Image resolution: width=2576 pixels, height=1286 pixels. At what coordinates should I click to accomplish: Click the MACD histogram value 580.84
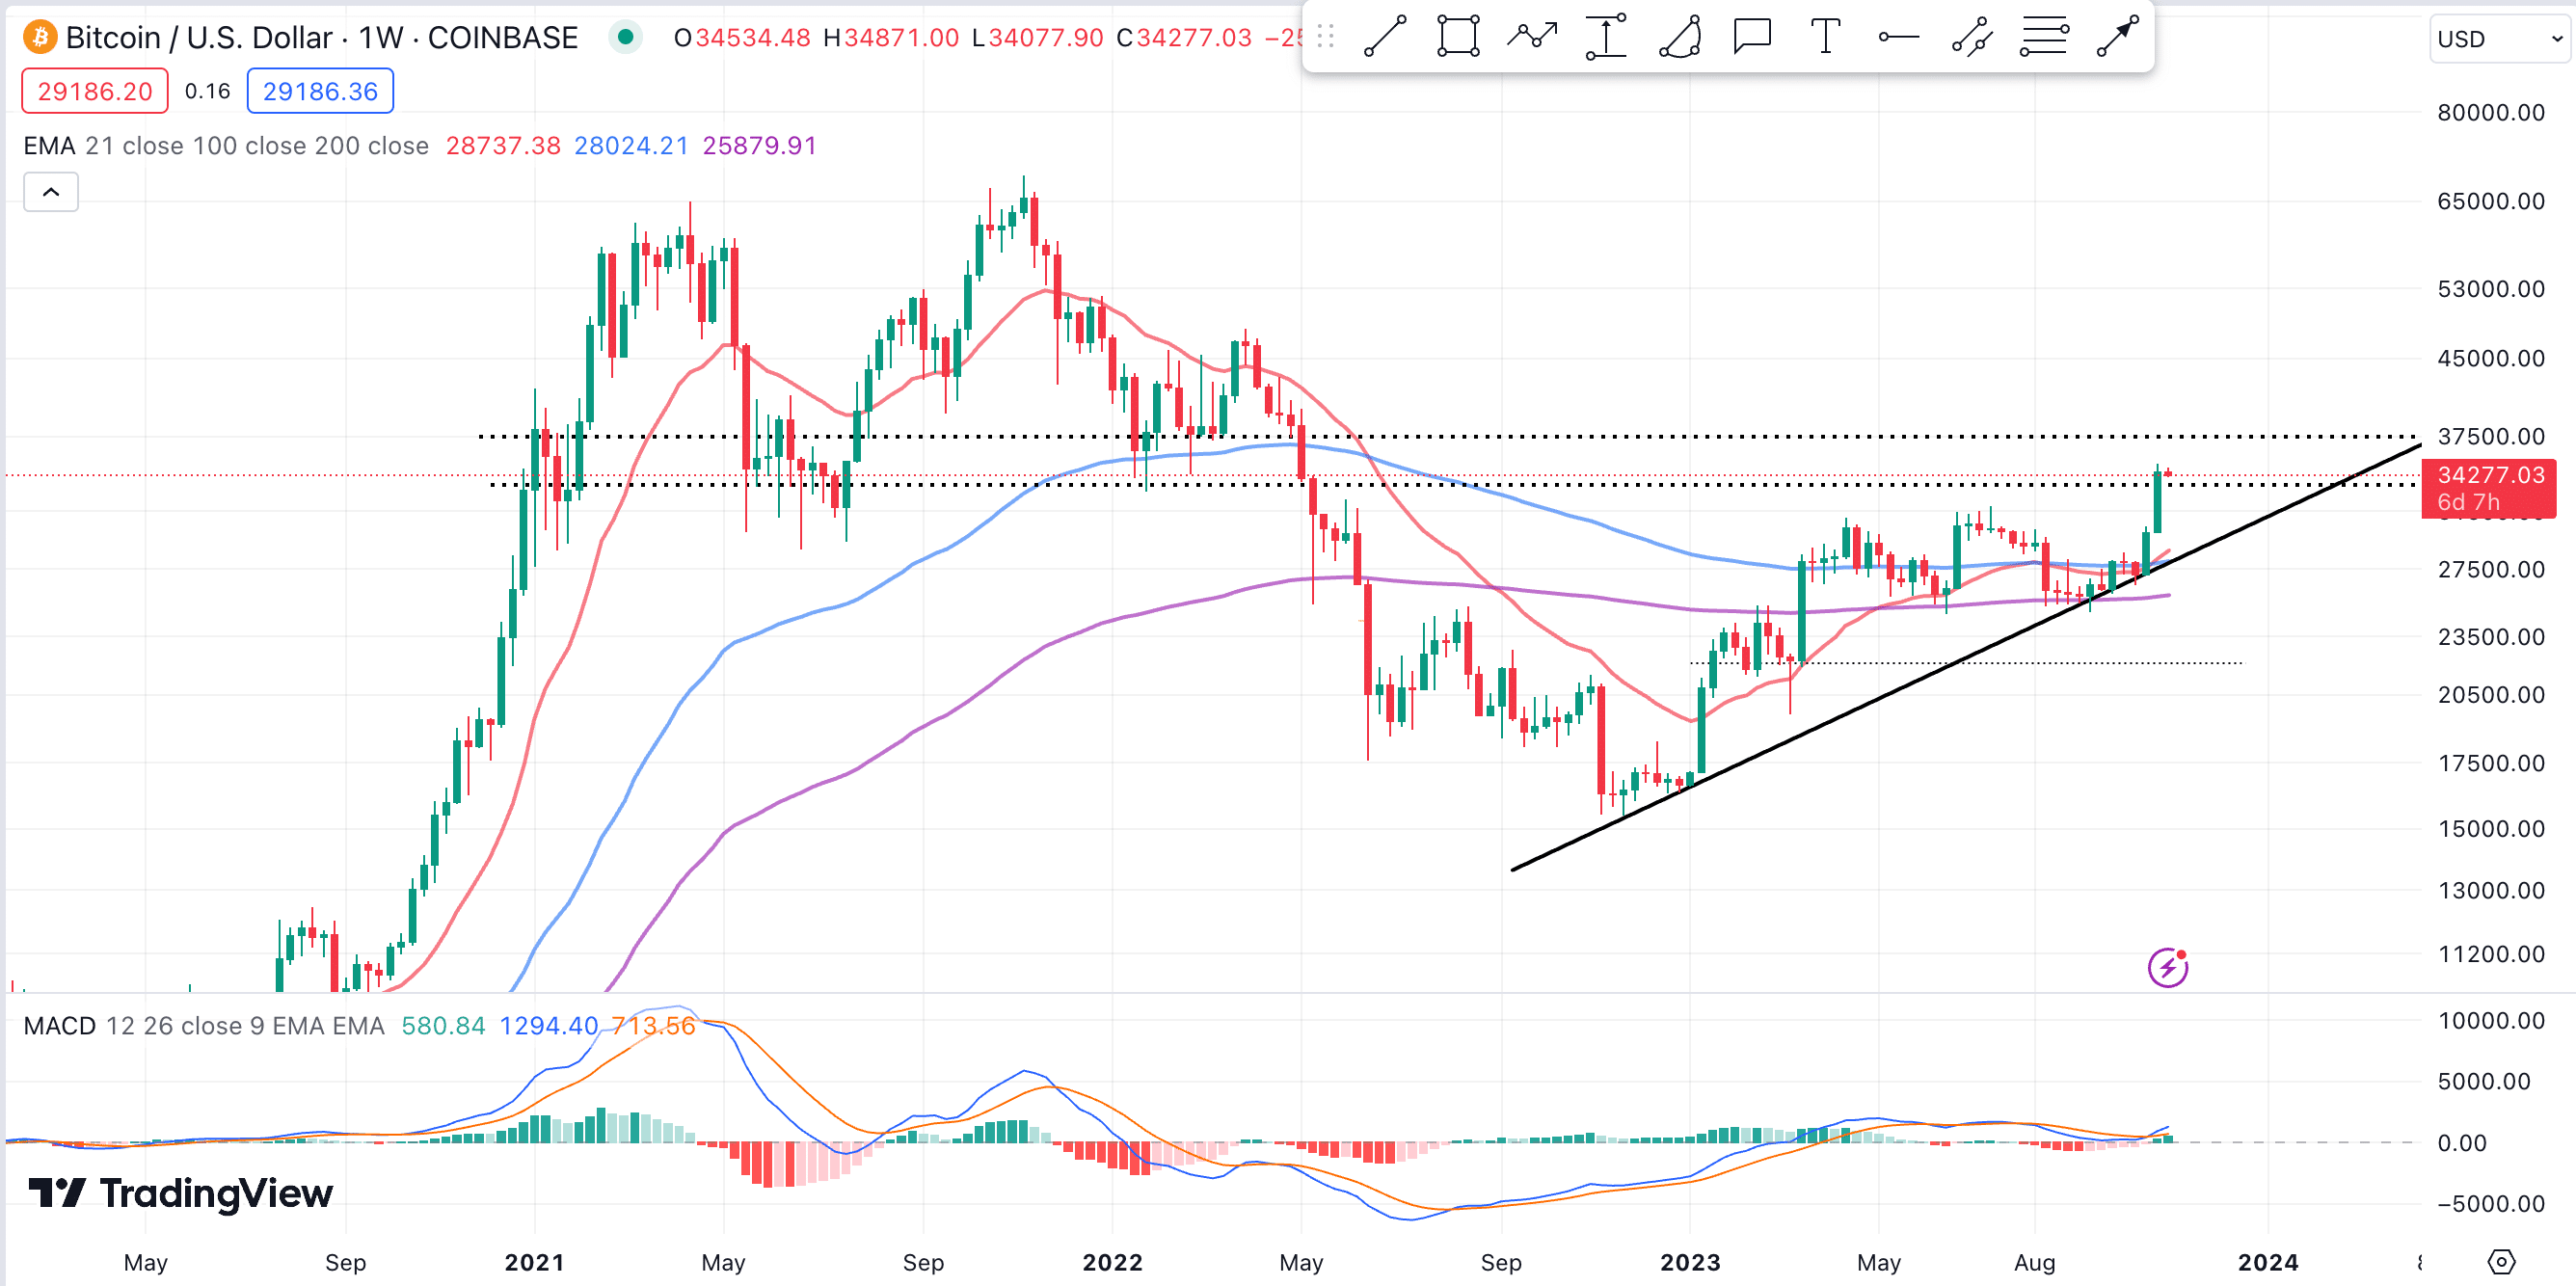click(443, 1026)
